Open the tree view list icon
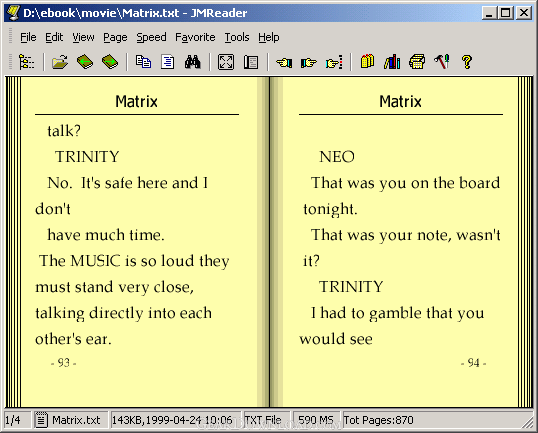538x433 pixels. click(26, 62)
